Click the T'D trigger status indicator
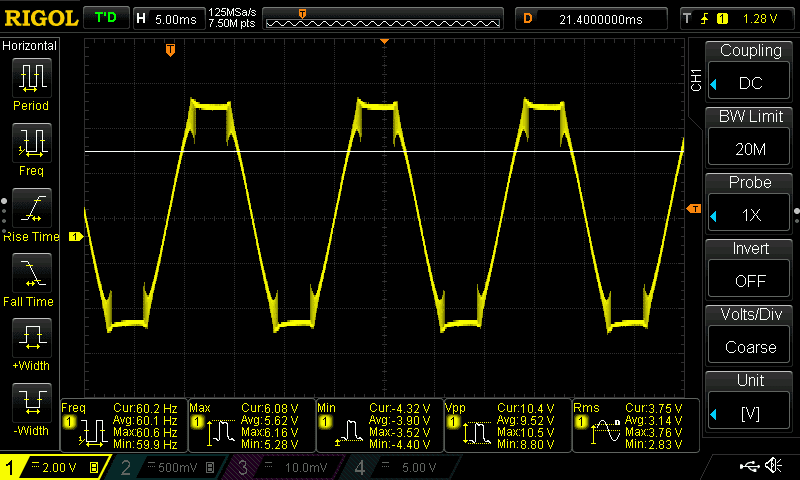Screen dimensions: 800x480 (106, 18)
